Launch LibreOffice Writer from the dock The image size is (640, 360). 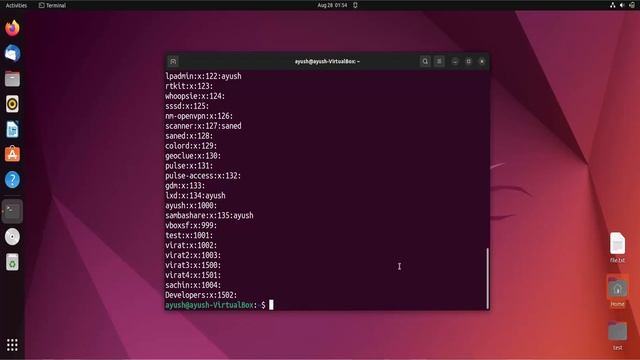pos(12,129)
